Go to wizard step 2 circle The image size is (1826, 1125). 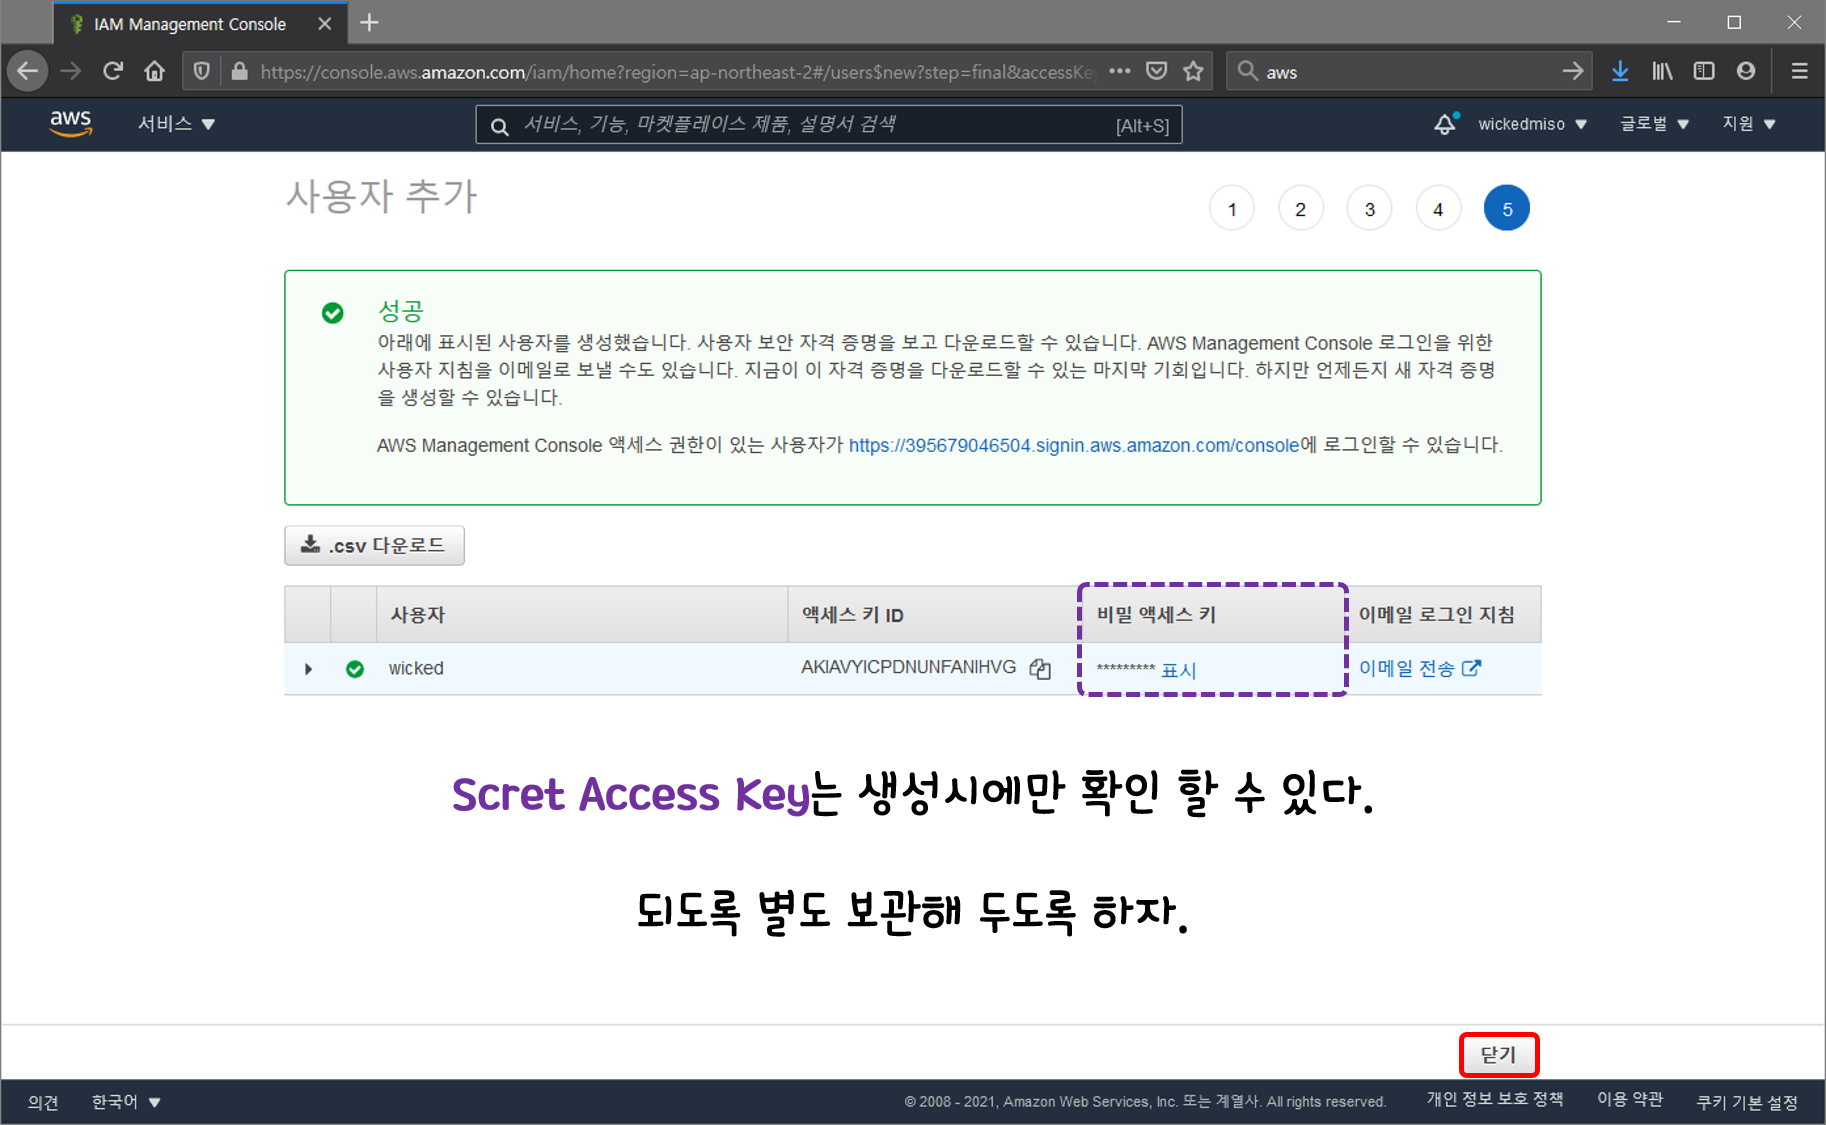tap(1301, 208)
